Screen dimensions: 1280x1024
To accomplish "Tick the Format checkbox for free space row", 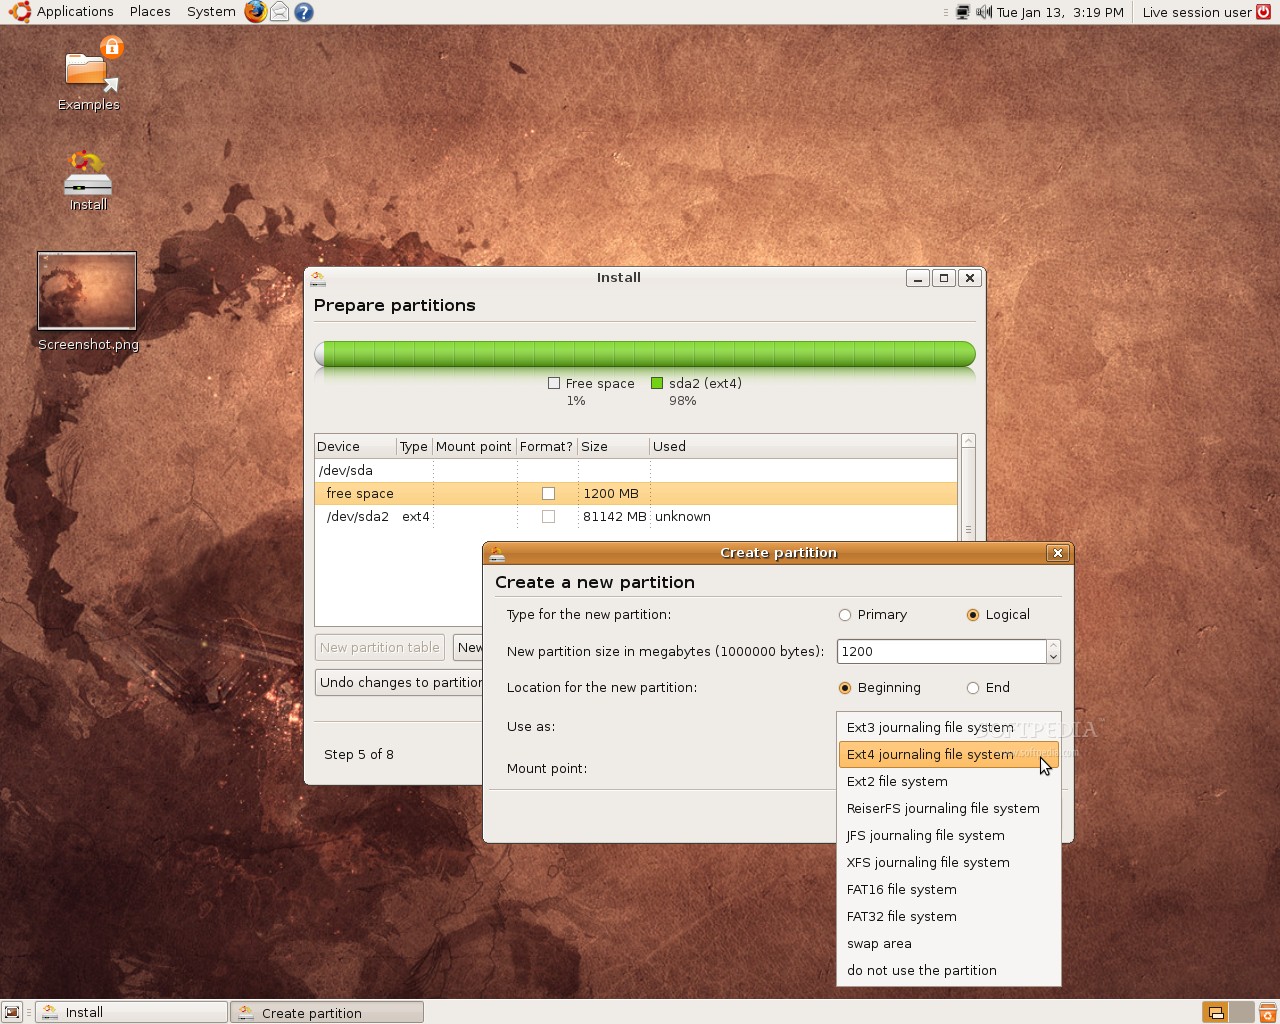I will pyautogui.click(x=548, y=493).
